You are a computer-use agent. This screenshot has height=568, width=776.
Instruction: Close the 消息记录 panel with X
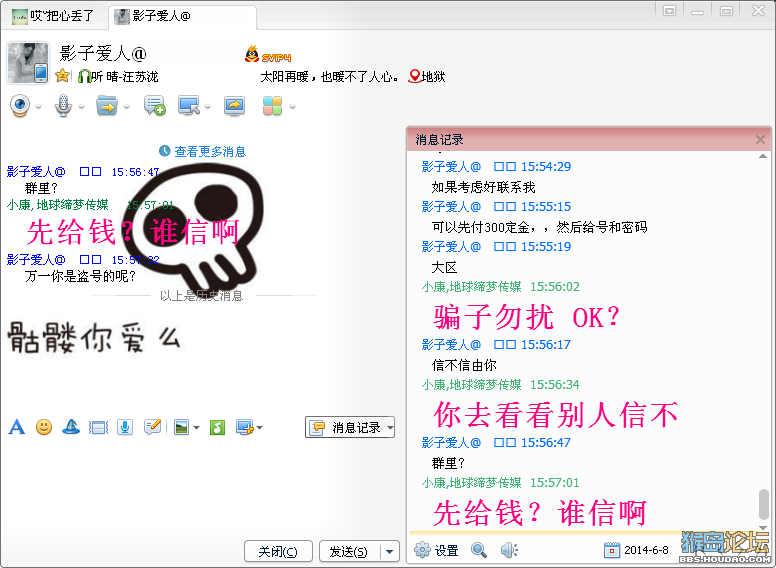click(760, 140)
